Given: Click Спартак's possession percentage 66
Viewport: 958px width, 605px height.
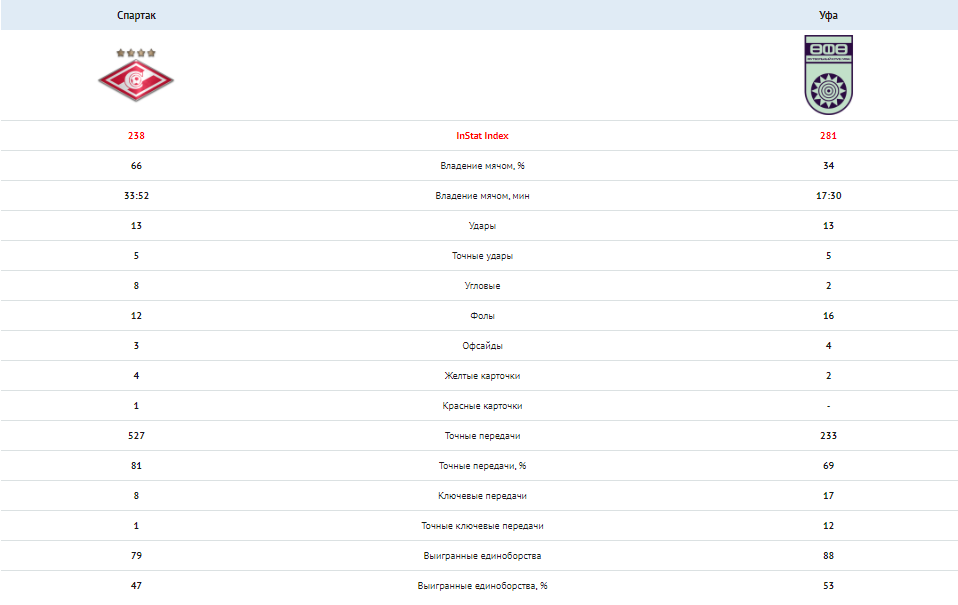Looking at the screenshot, I should (136, 166).
